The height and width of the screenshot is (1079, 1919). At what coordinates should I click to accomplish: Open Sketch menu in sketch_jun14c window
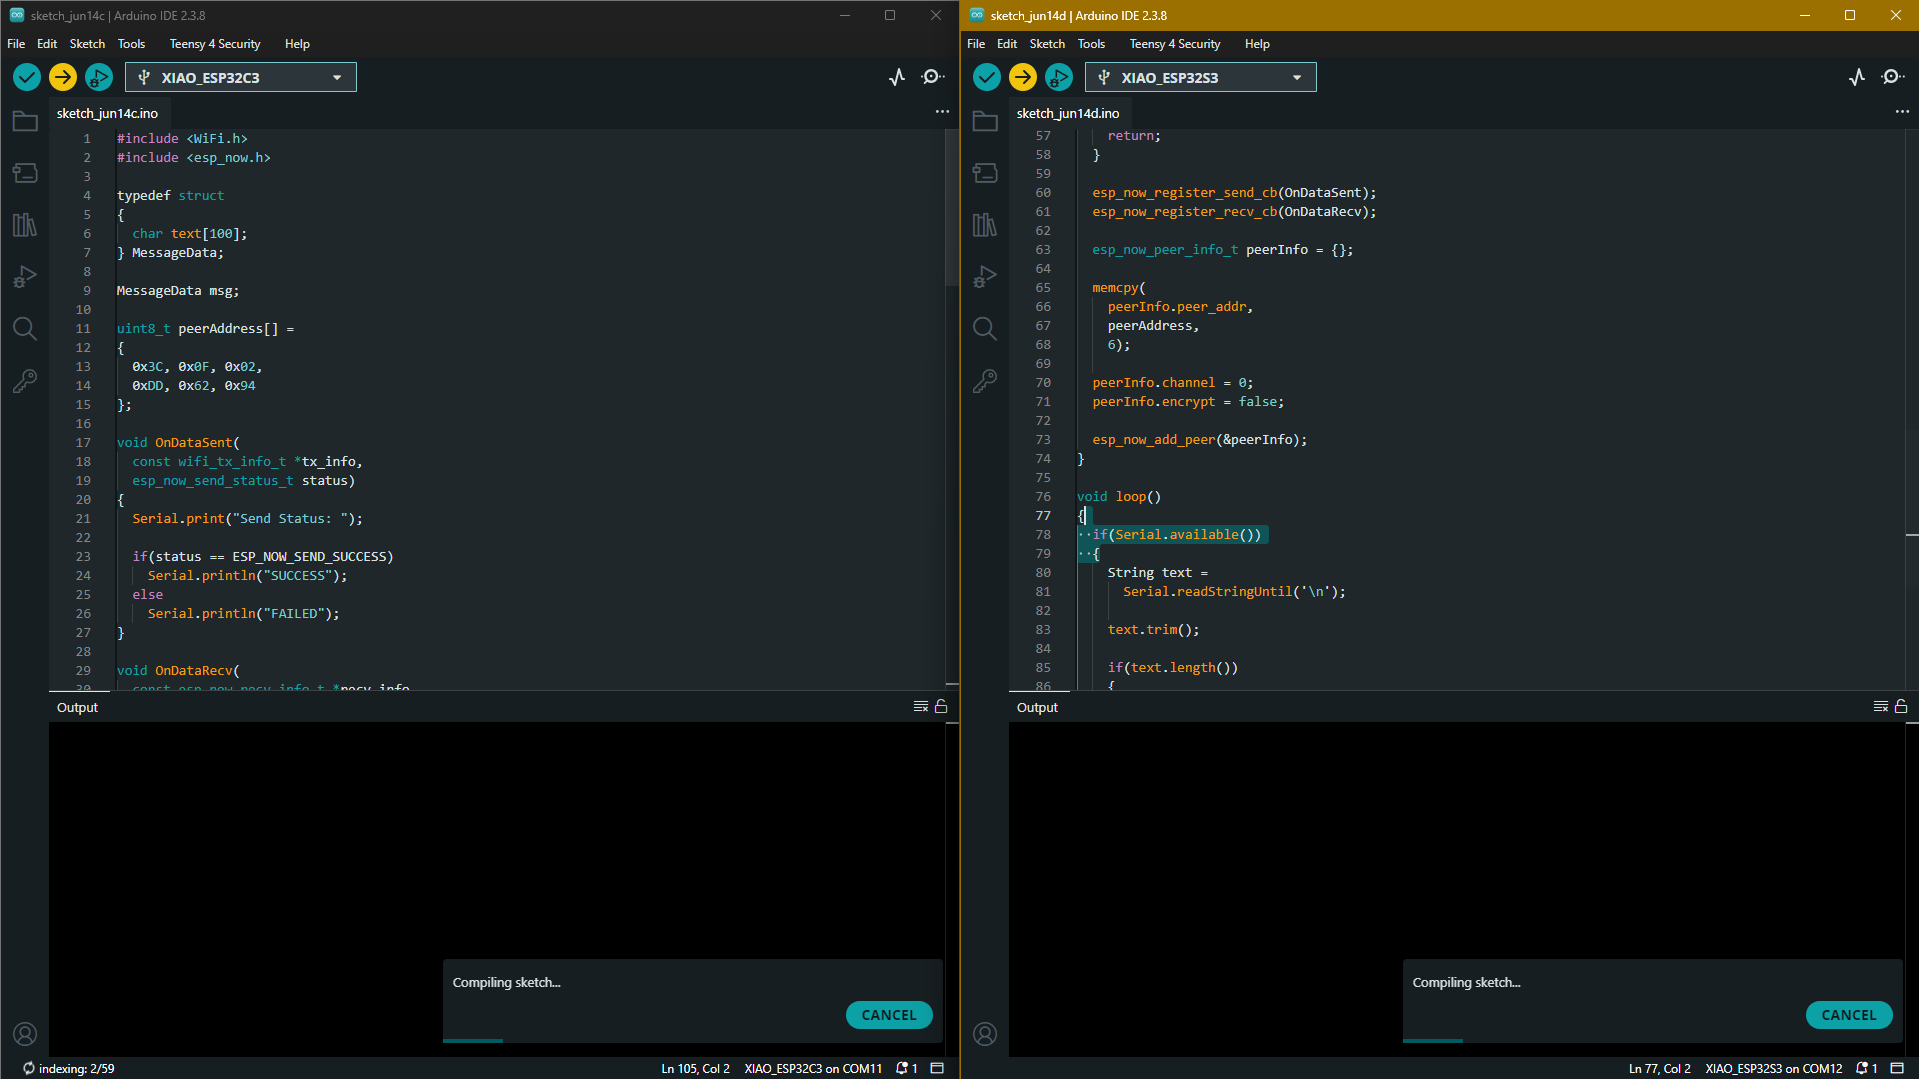click(x=87, y=44)
